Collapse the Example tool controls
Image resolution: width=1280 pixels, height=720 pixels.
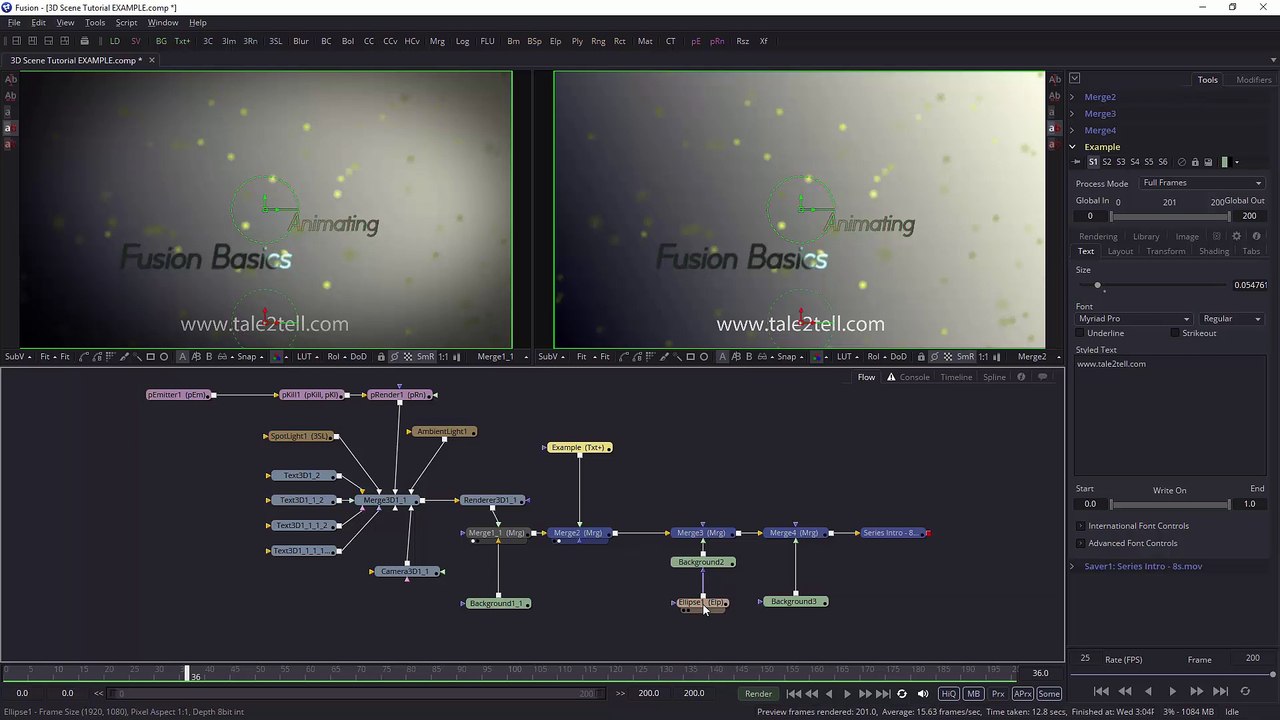[1072, 147]
